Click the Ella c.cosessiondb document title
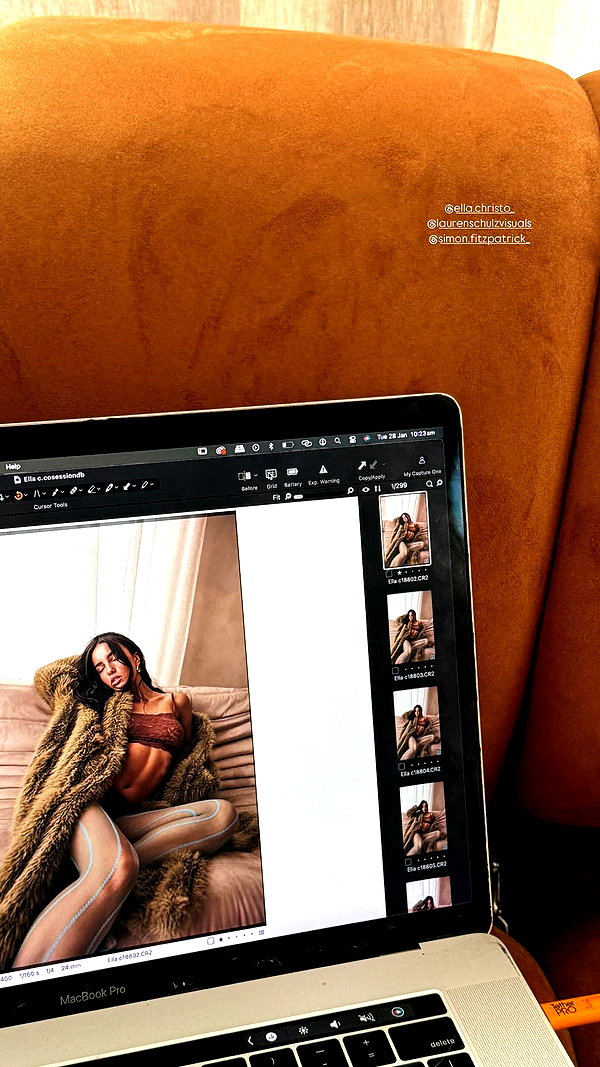 tap(54, 477)
